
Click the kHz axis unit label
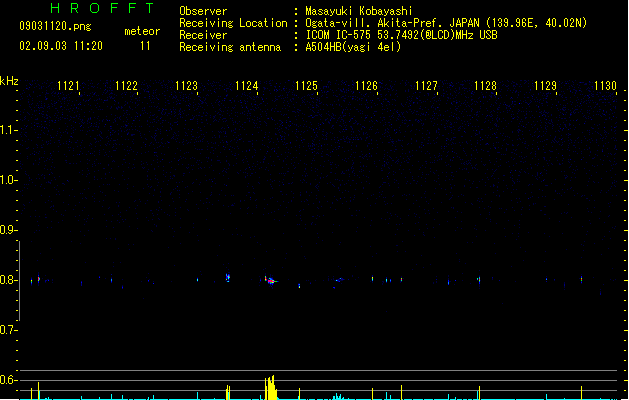click(x=9, y=81)
